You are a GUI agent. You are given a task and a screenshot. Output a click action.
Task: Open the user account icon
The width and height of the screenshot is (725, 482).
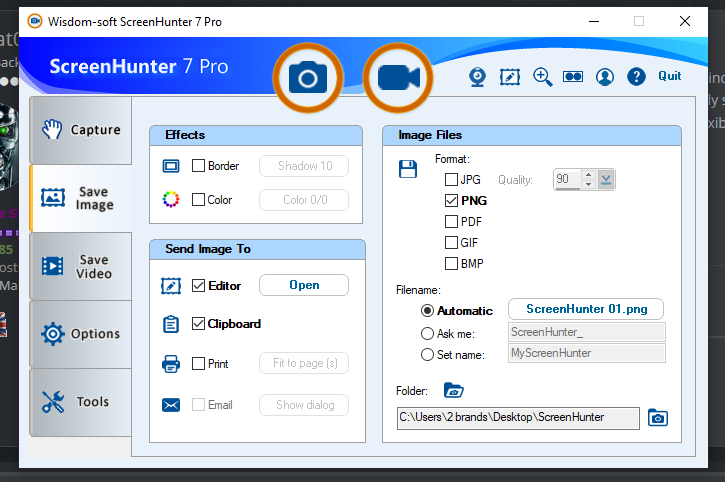tap(605, 77)
